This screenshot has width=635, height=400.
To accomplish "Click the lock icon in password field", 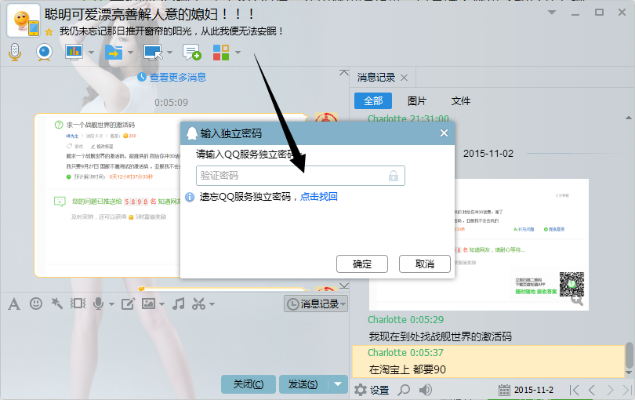I will 393,176.
